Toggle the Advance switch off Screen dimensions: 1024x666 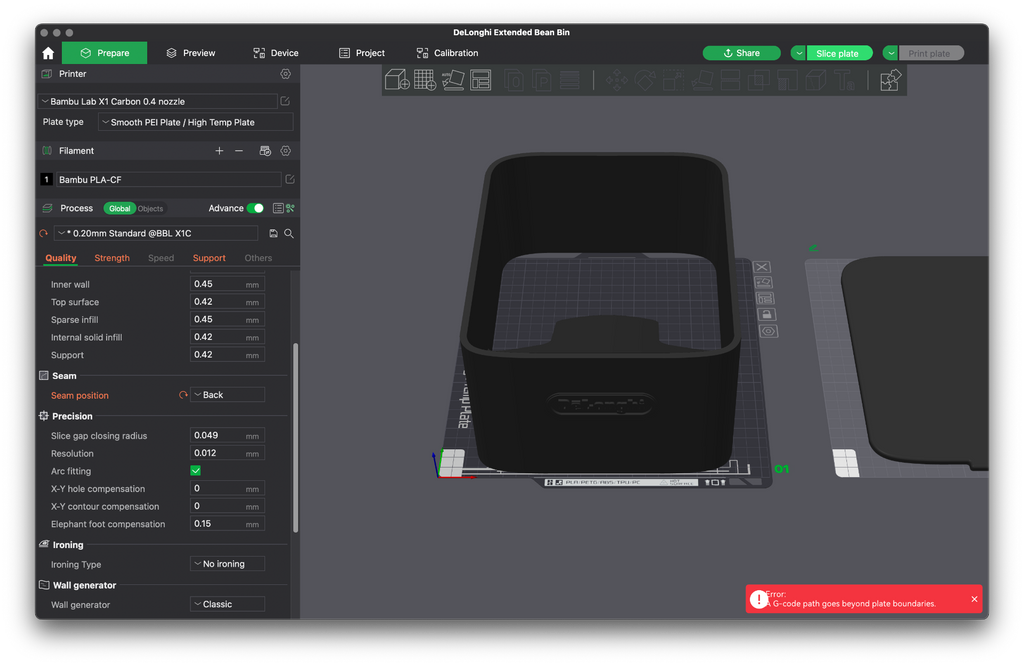(255, 208)
